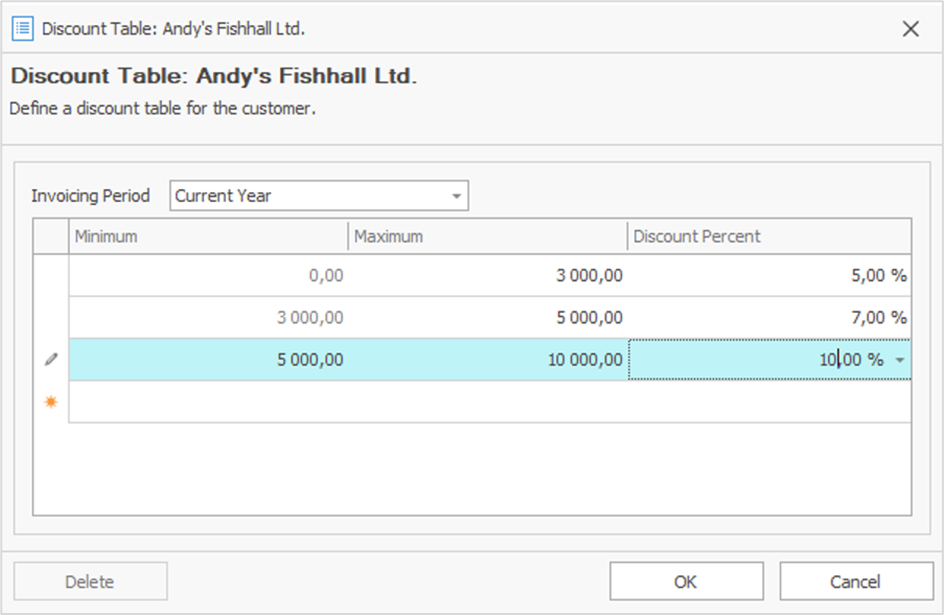
Task: Click the Delete button
Action: tap(90, 581)
